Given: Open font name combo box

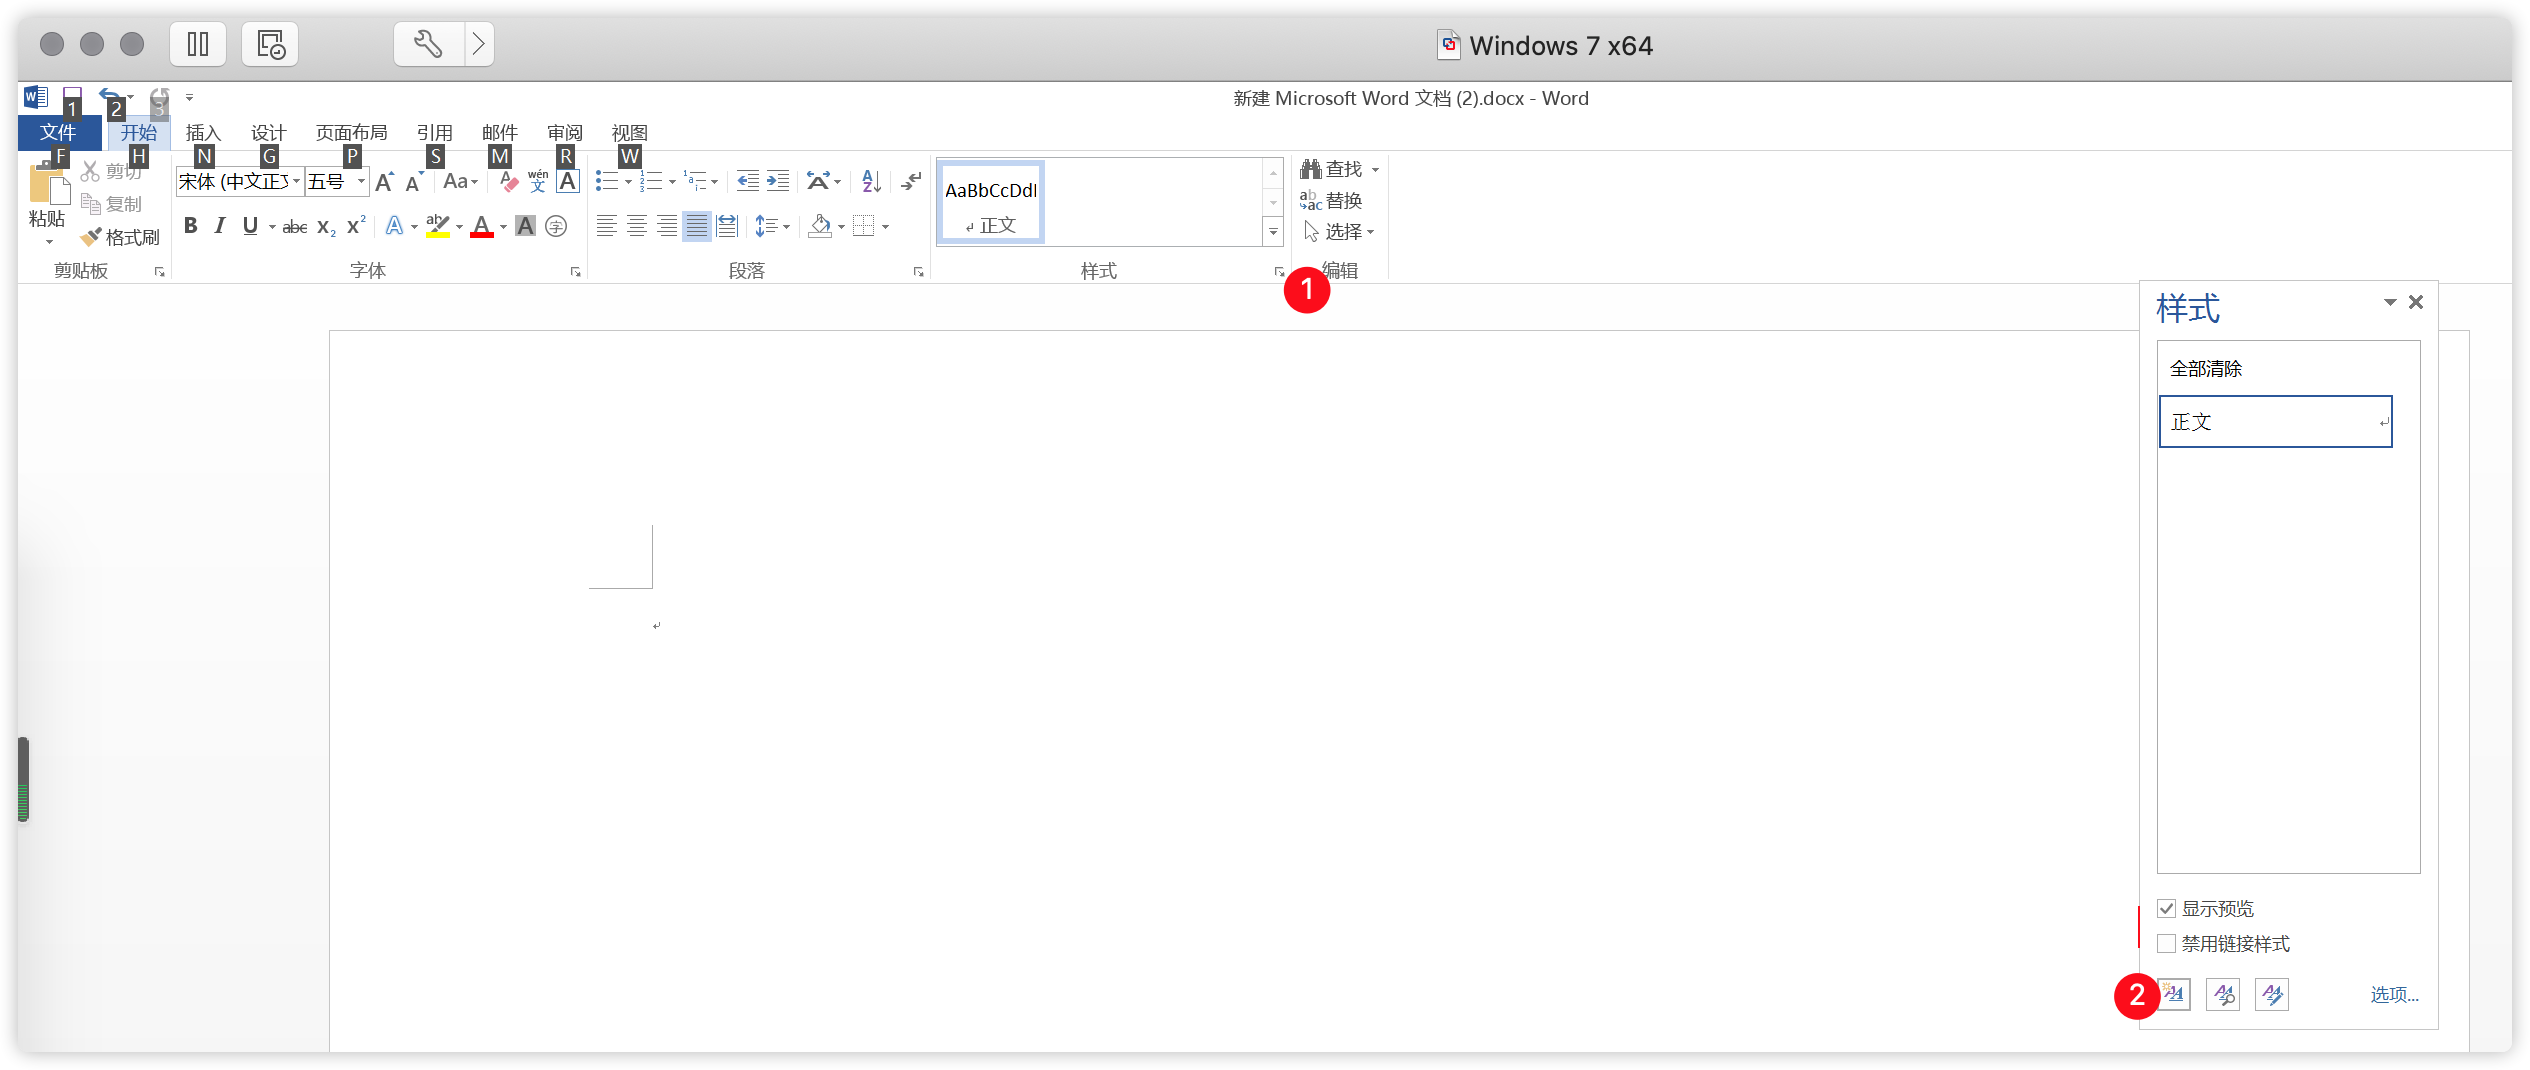Looking at the screenshot, I should click(240, 181).
